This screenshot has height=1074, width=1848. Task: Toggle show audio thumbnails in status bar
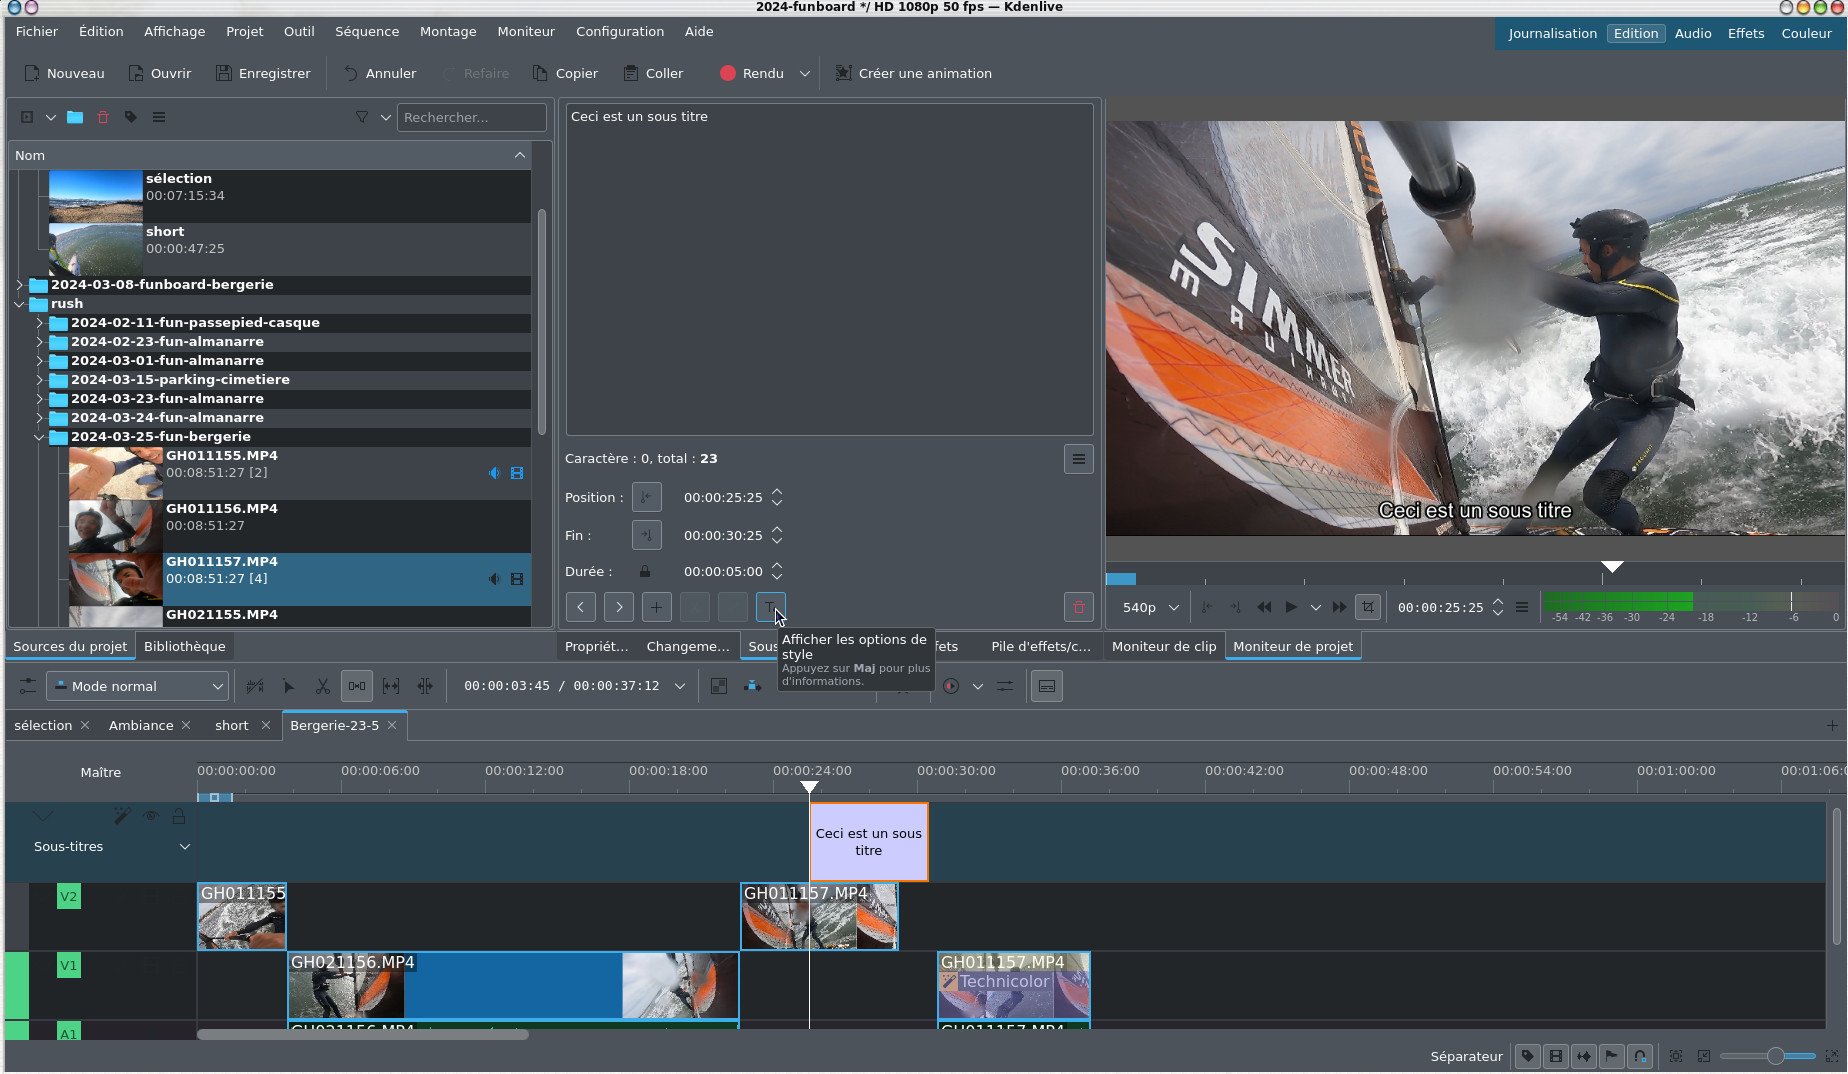click(1583, 1056)
